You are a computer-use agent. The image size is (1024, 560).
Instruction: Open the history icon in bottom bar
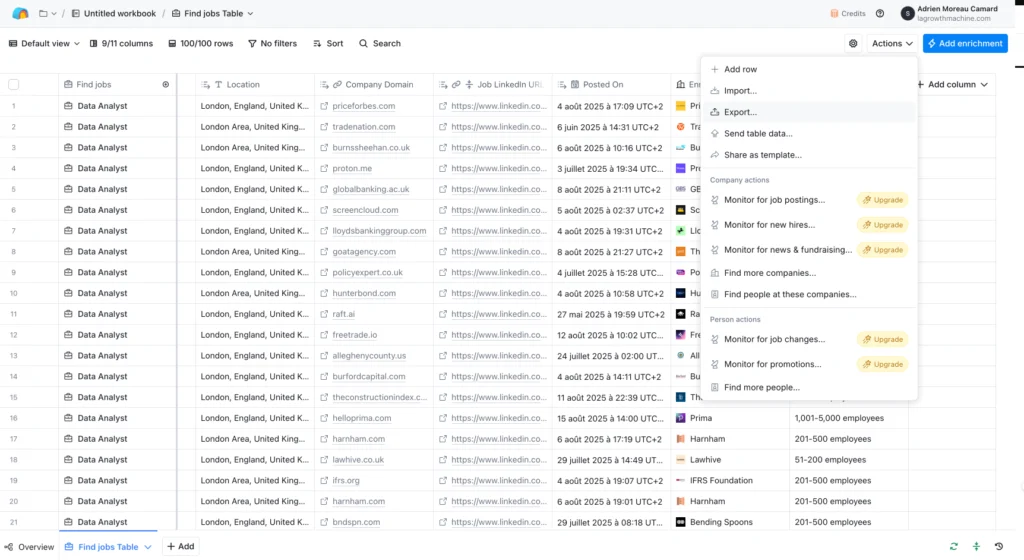pos(998,547)
